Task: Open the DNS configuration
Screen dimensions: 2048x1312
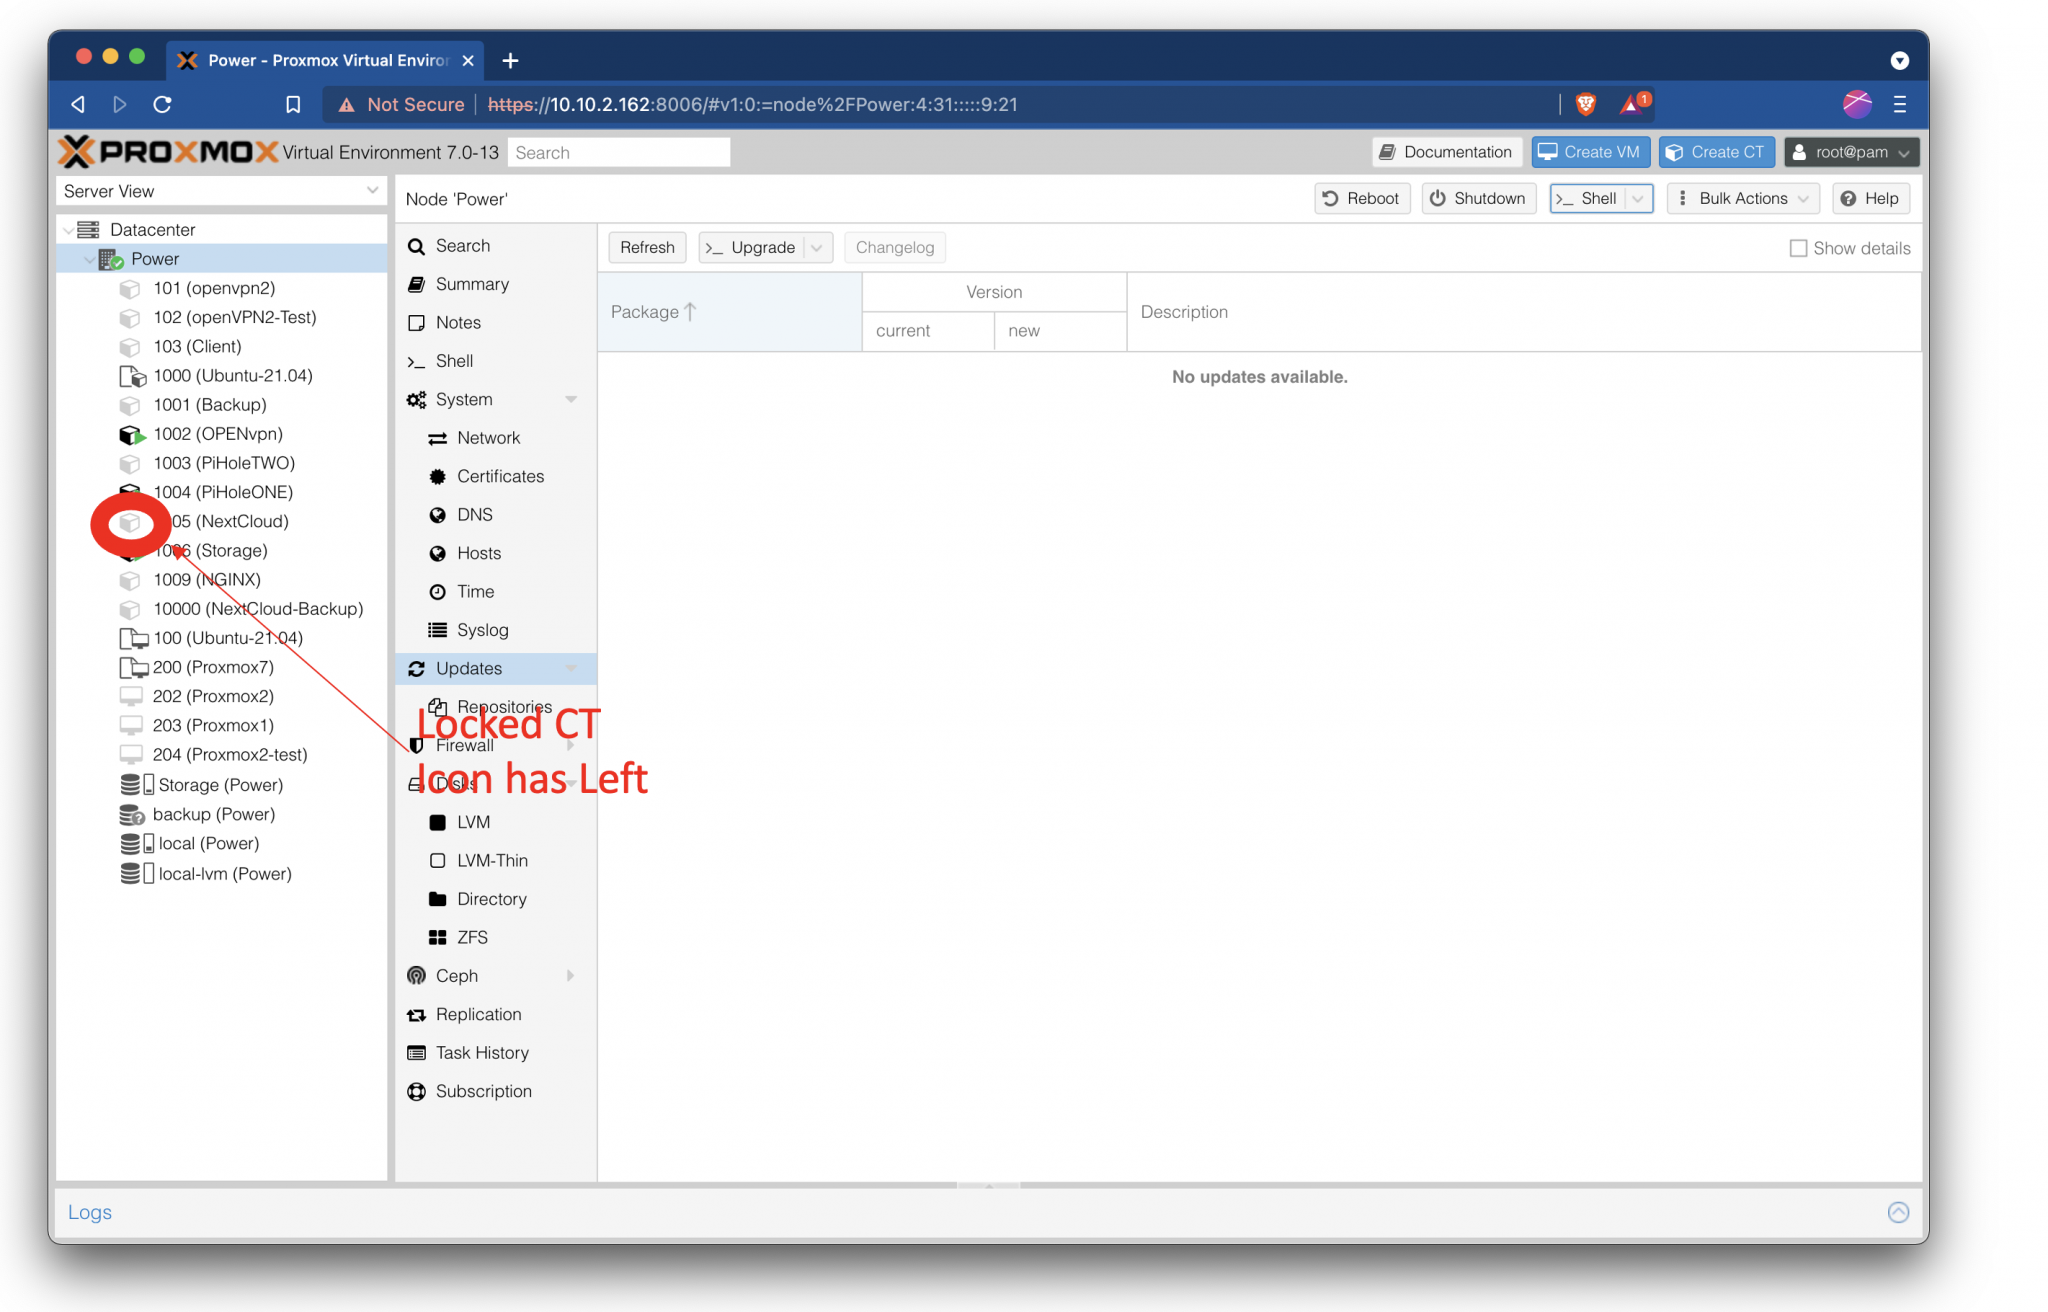Action: tap(475, 514)
